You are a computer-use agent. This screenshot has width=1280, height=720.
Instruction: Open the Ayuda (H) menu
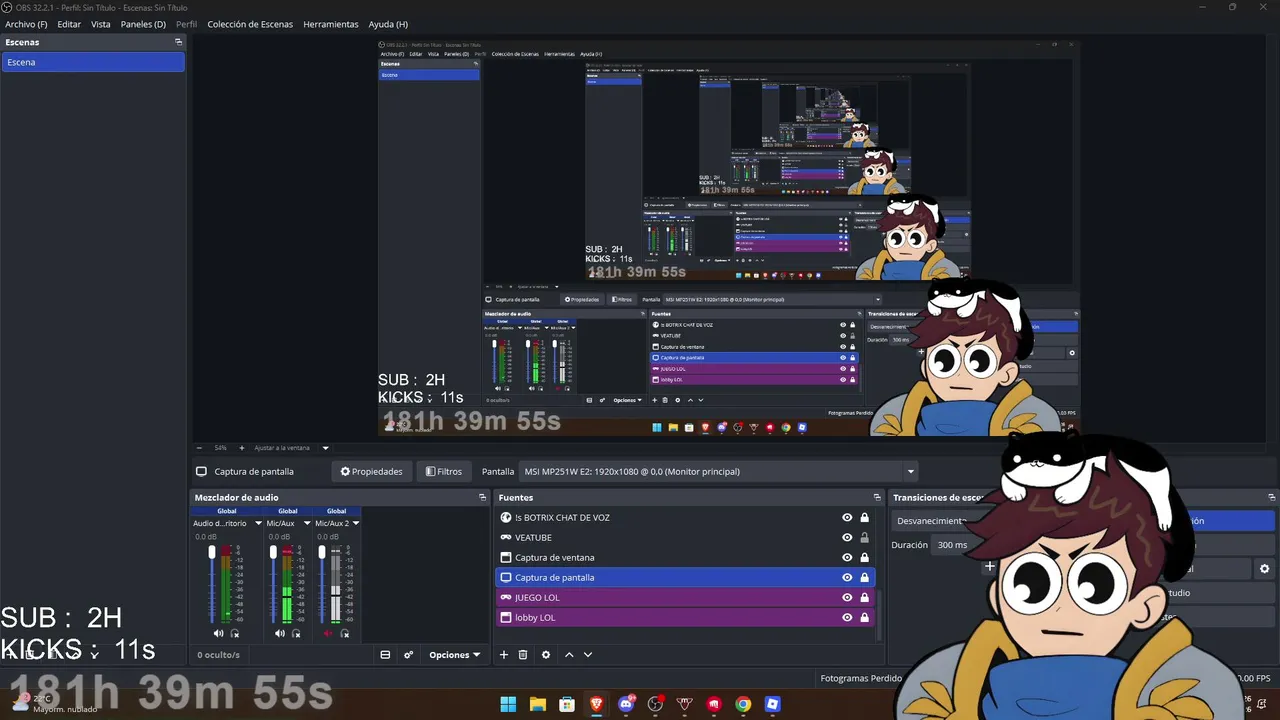pos(388,24)
